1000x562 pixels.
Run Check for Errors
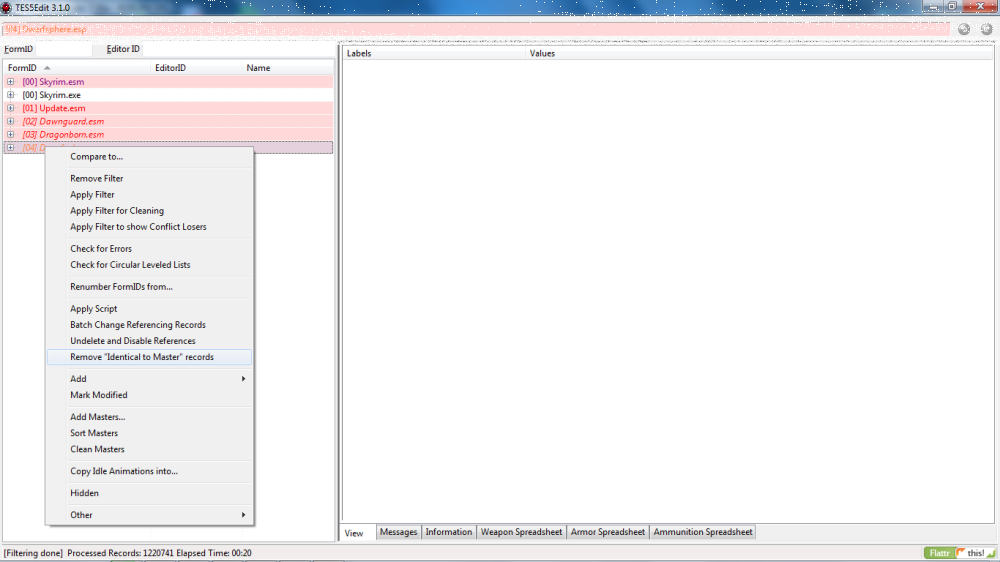pos(149,249)
